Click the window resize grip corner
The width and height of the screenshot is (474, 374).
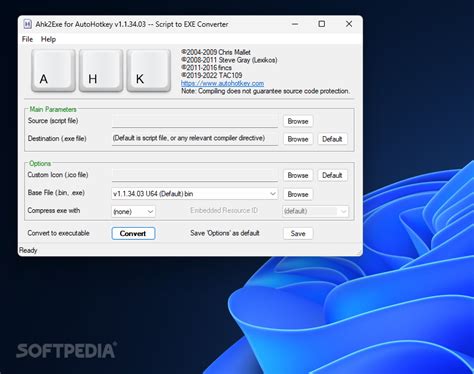click(359, 253)
